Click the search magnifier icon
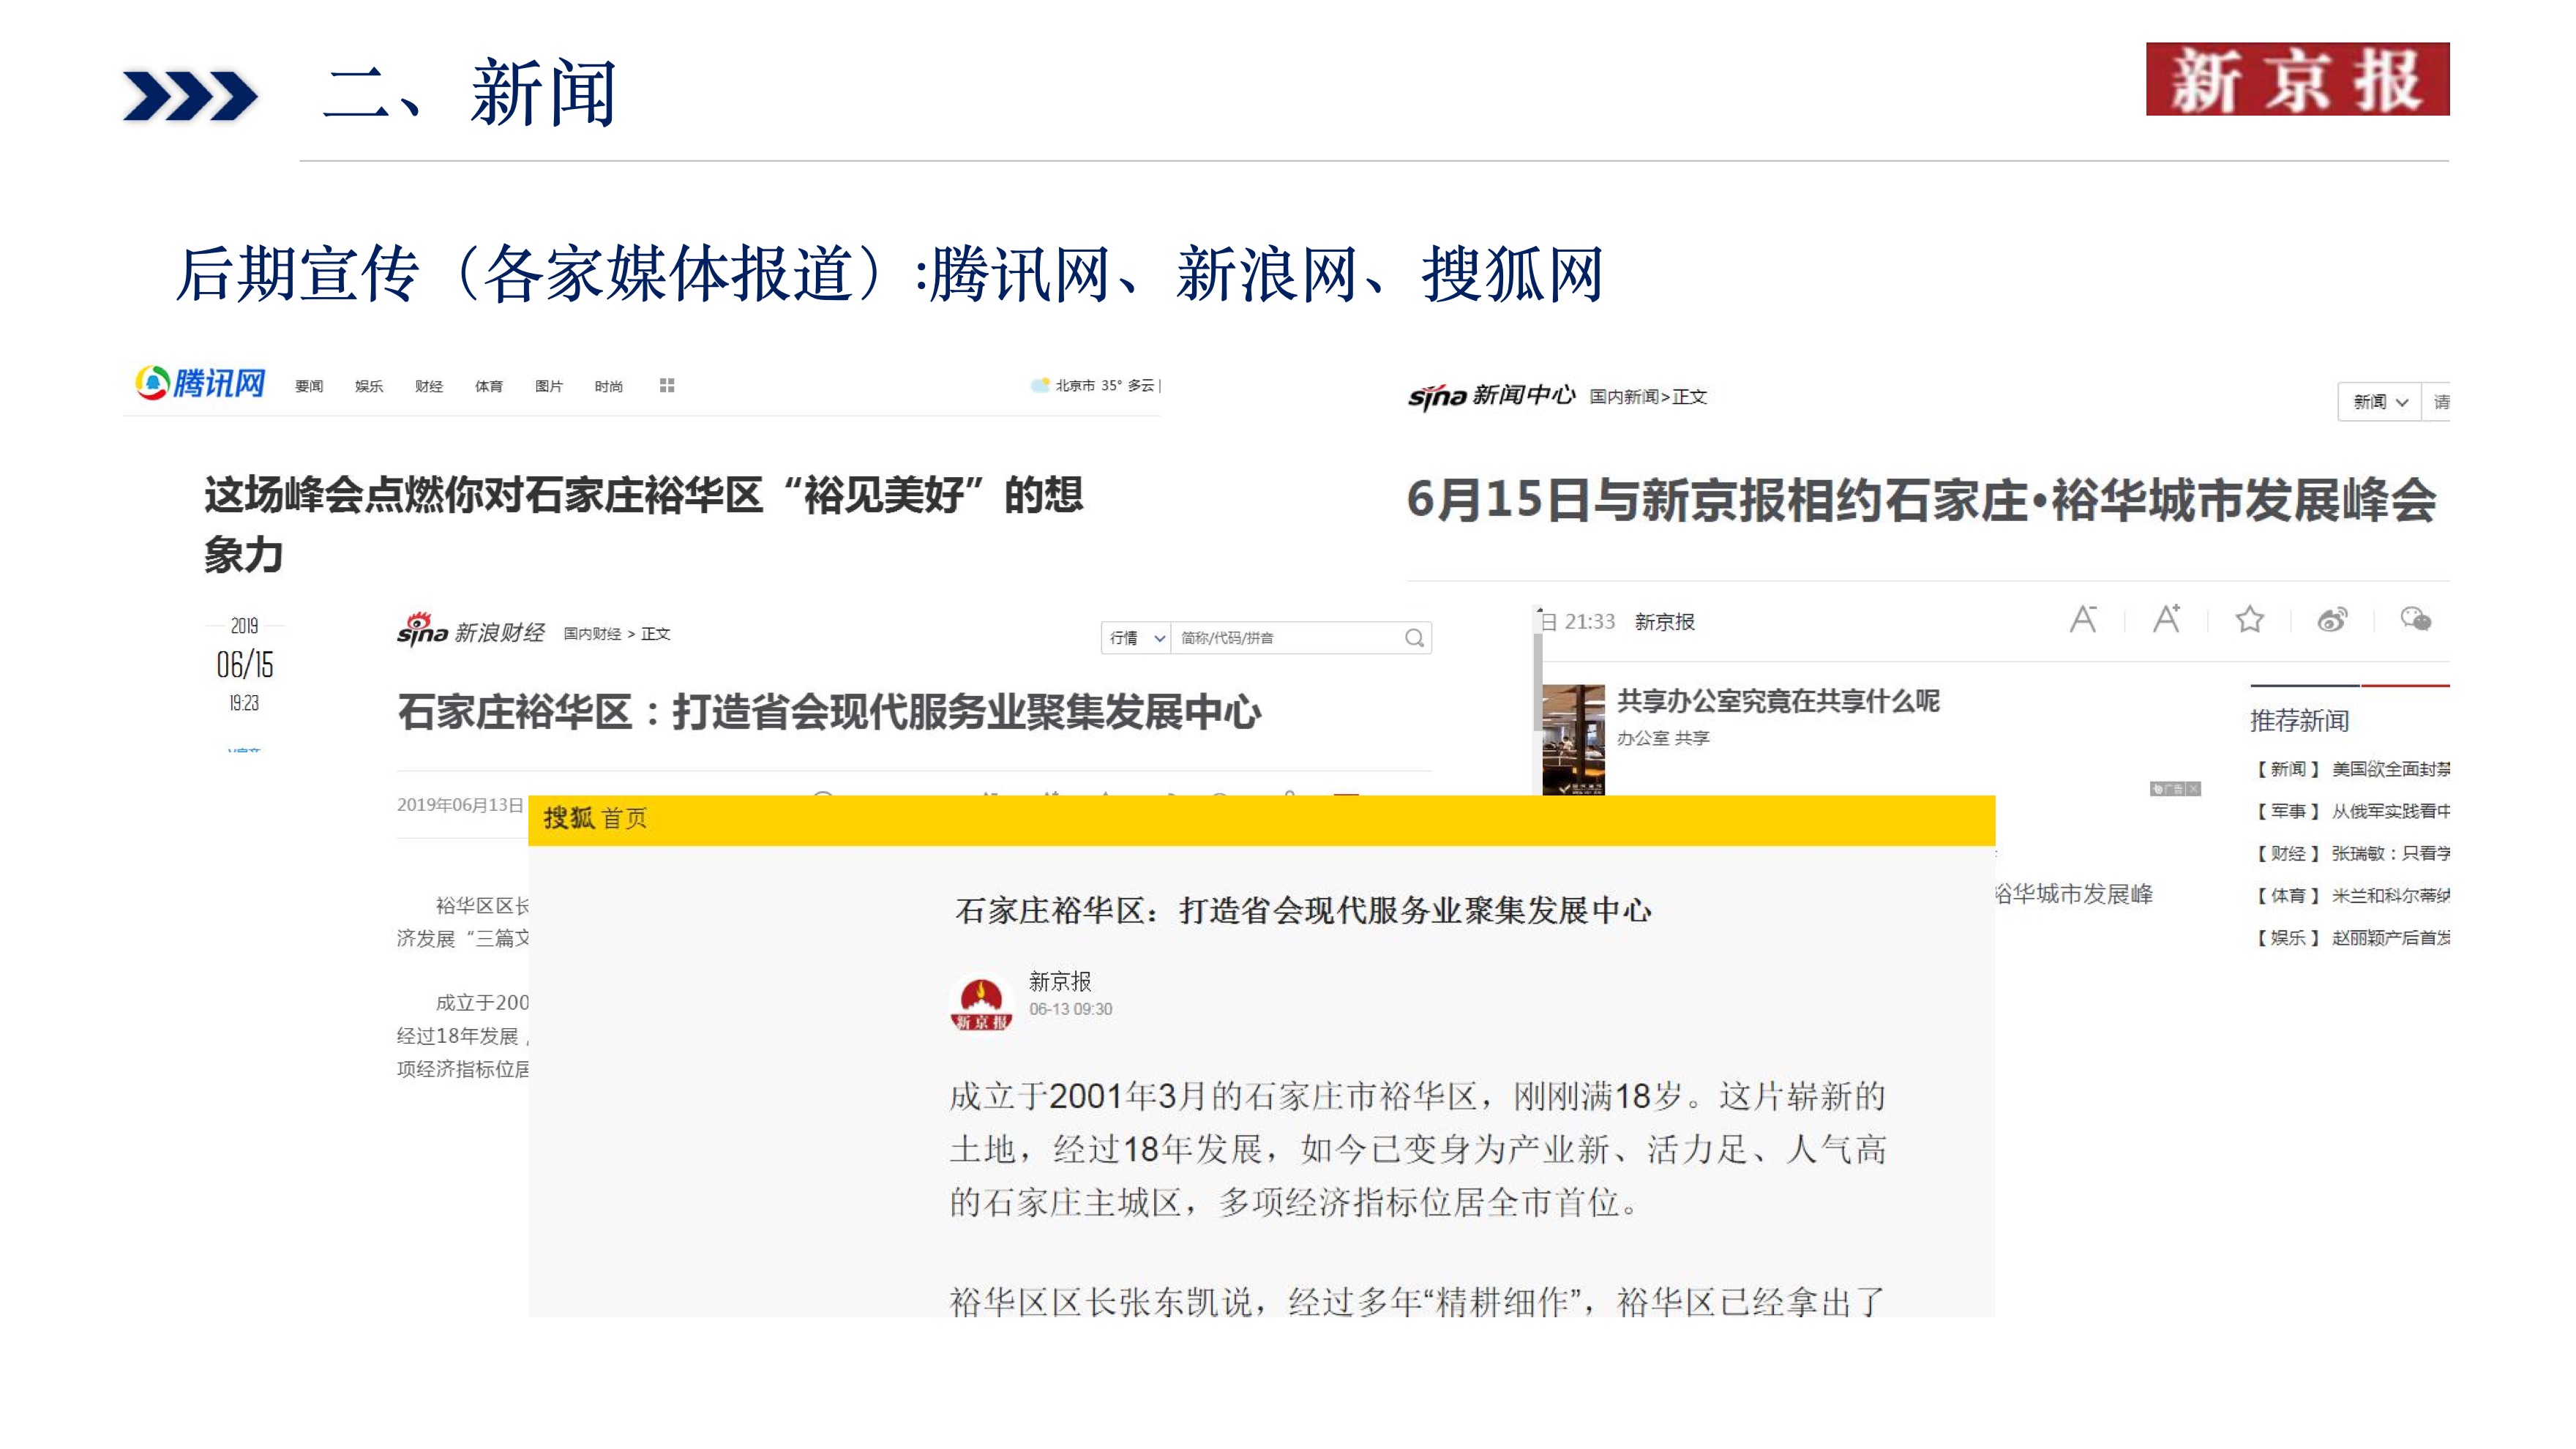Viewport: 2576px width, 1449px height. pos(1414,638)
